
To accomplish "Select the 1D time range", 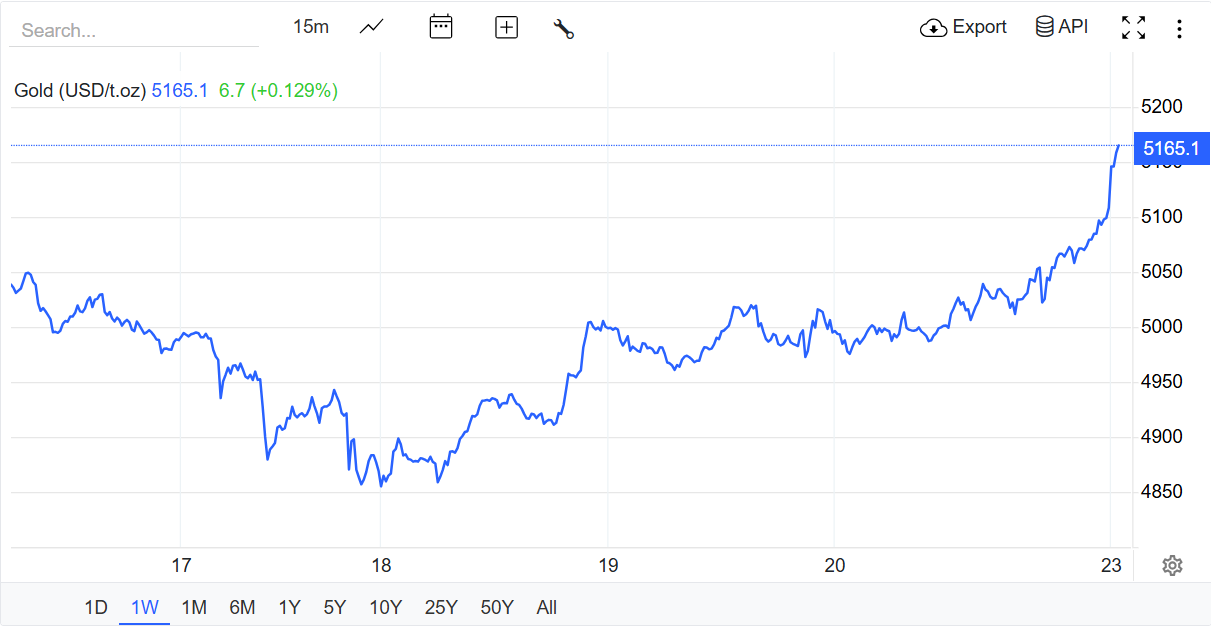I will click(x=95, y=607).
